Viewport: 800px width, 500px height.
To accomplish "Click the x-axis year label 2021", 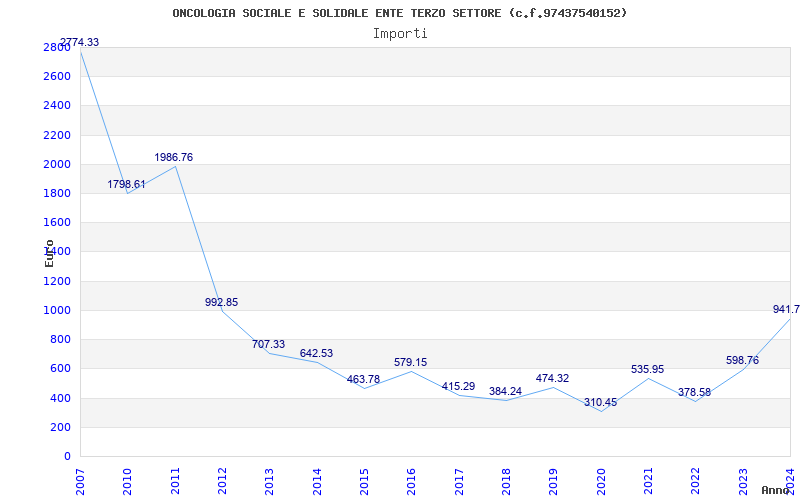I will (648, 482).
